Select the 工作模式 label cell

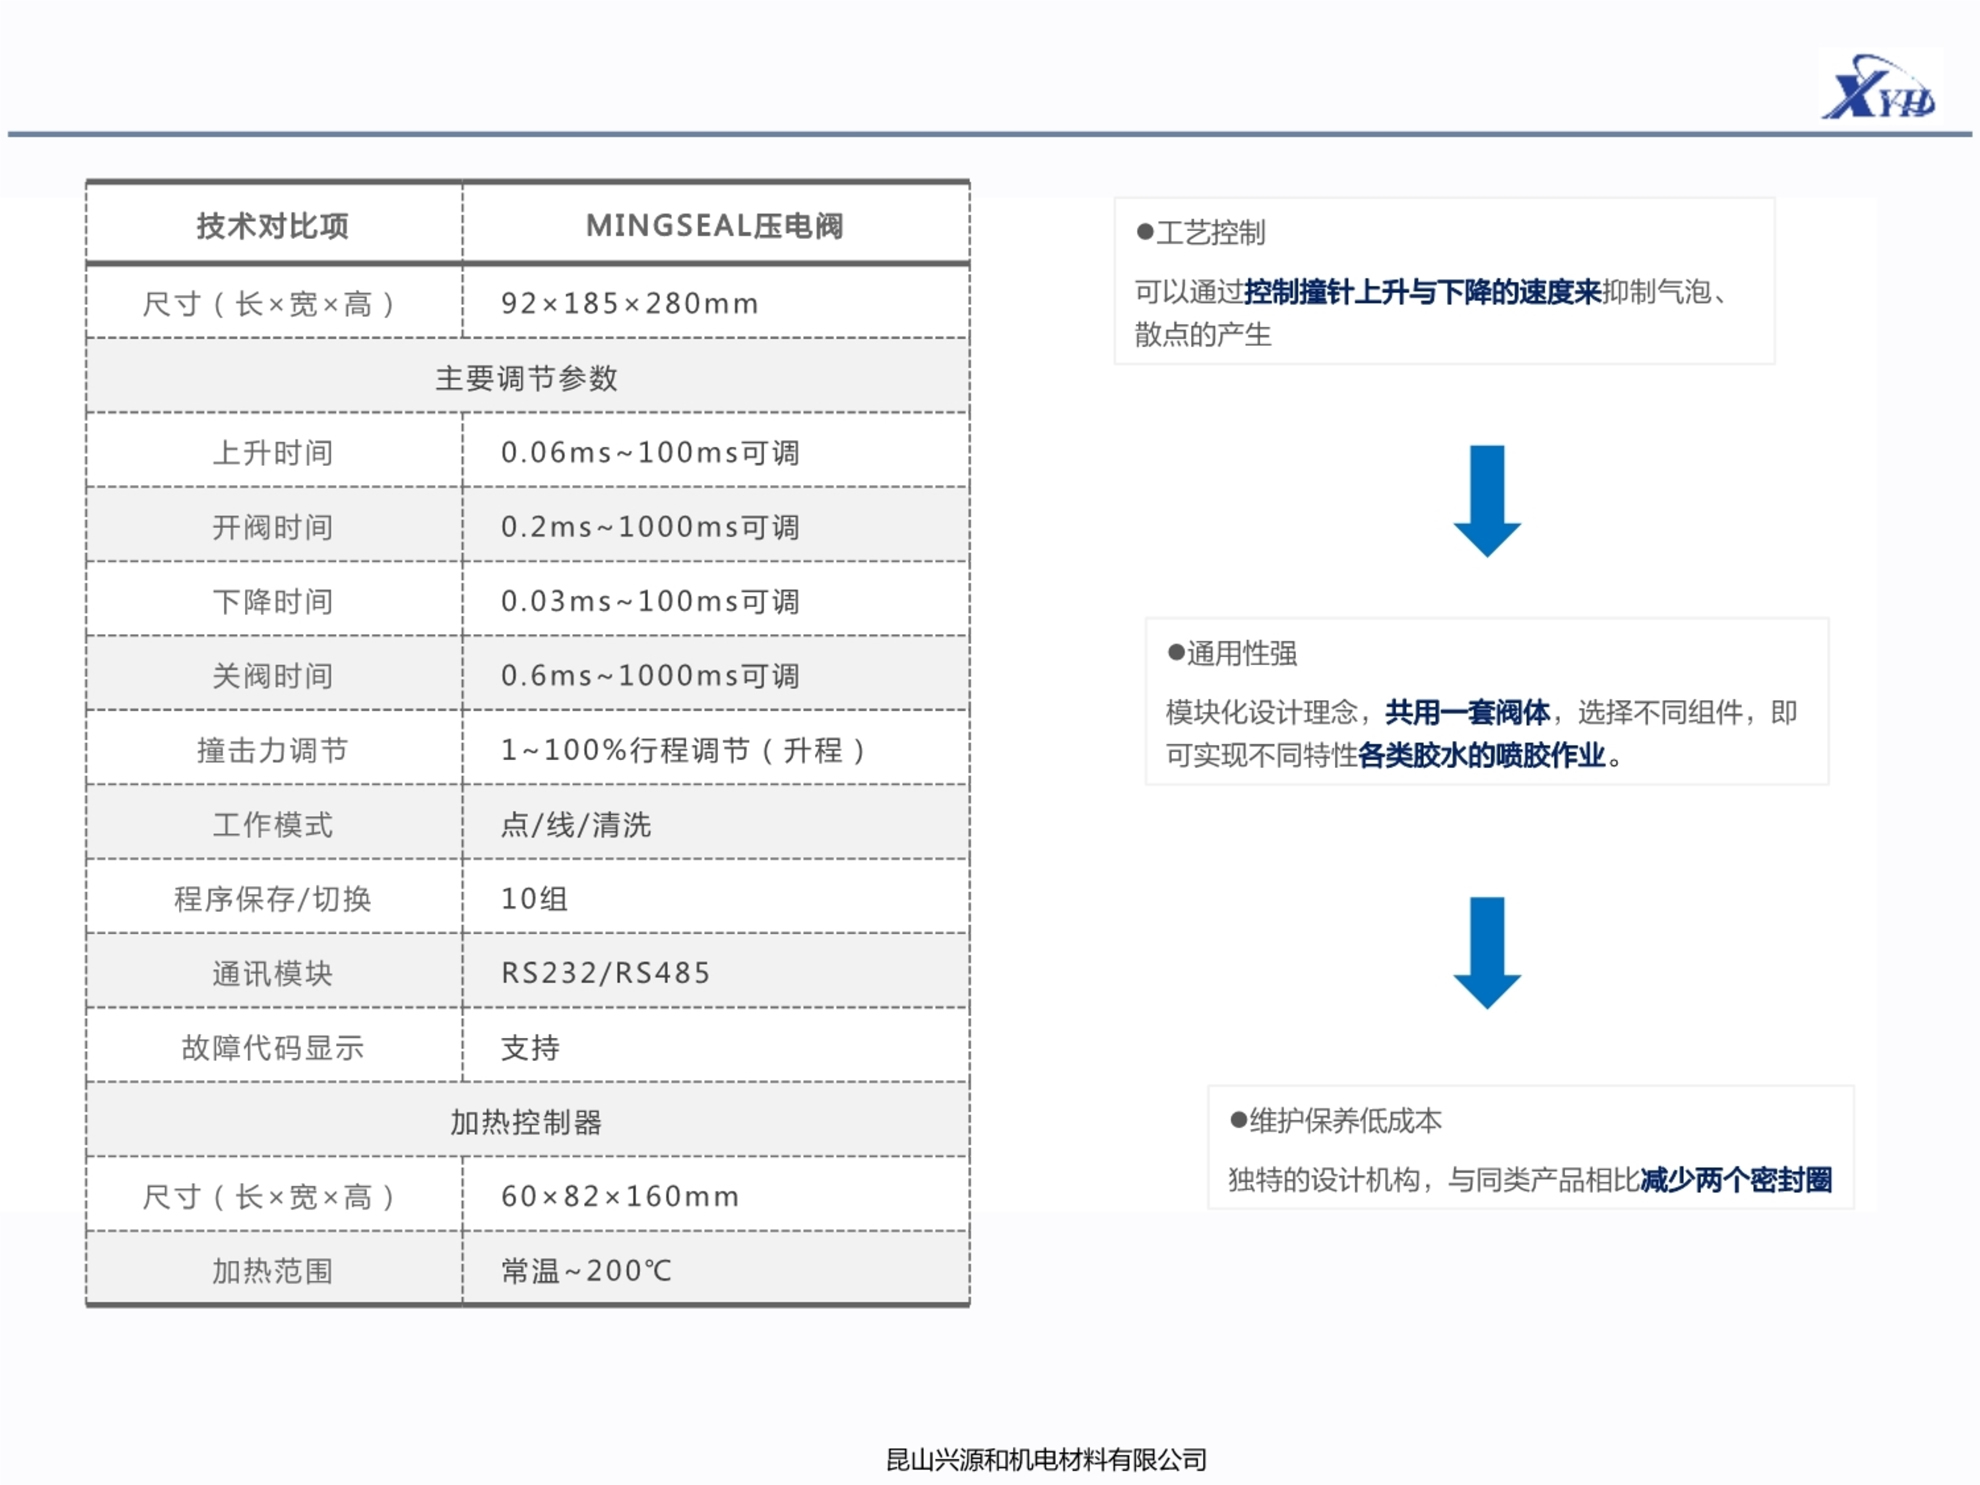pyautogui.click(x=272, y=825)
